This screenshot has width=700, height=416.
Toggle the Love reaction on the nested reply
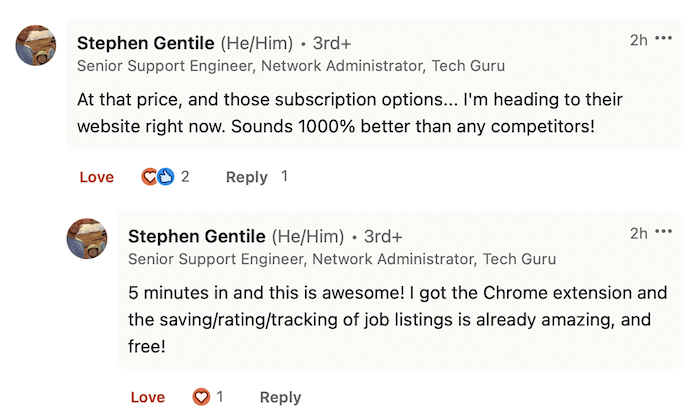pyautogui.click(x=148, y=397)
